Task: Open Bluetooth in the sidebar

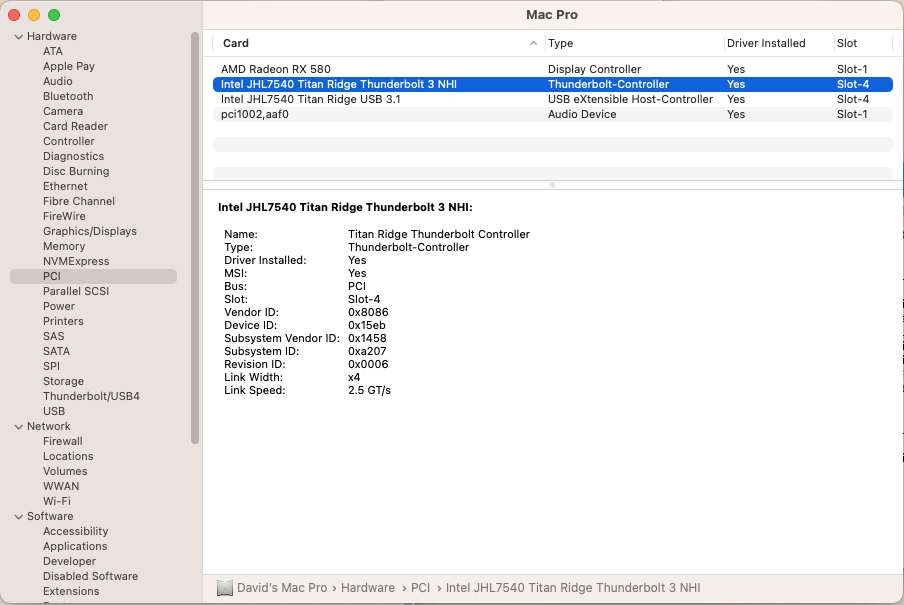Action: pos(68,96)
